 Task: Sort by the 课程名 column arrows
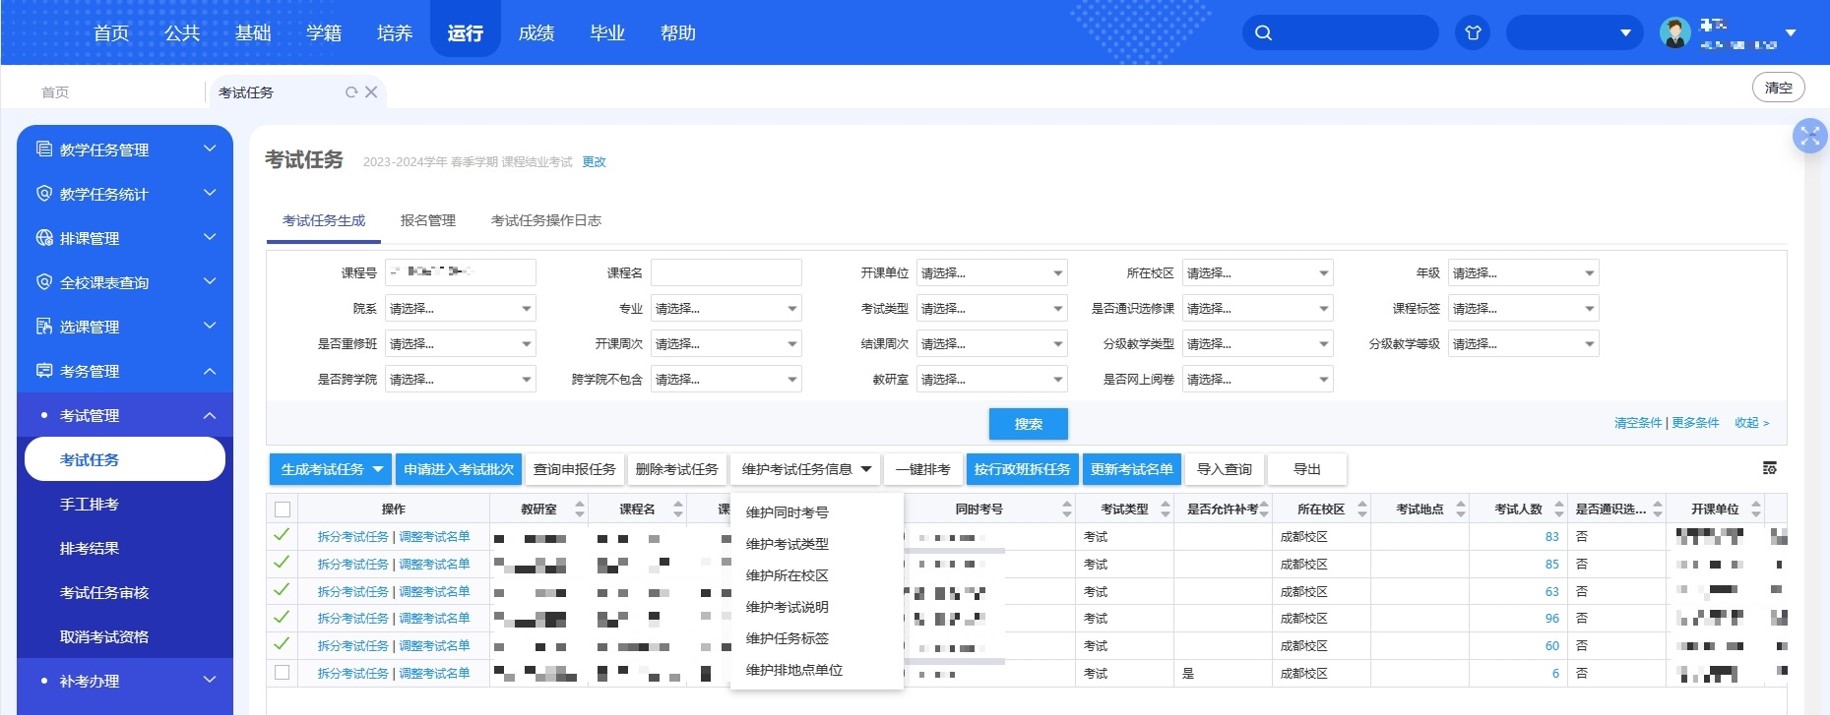(x=678, y=509)
